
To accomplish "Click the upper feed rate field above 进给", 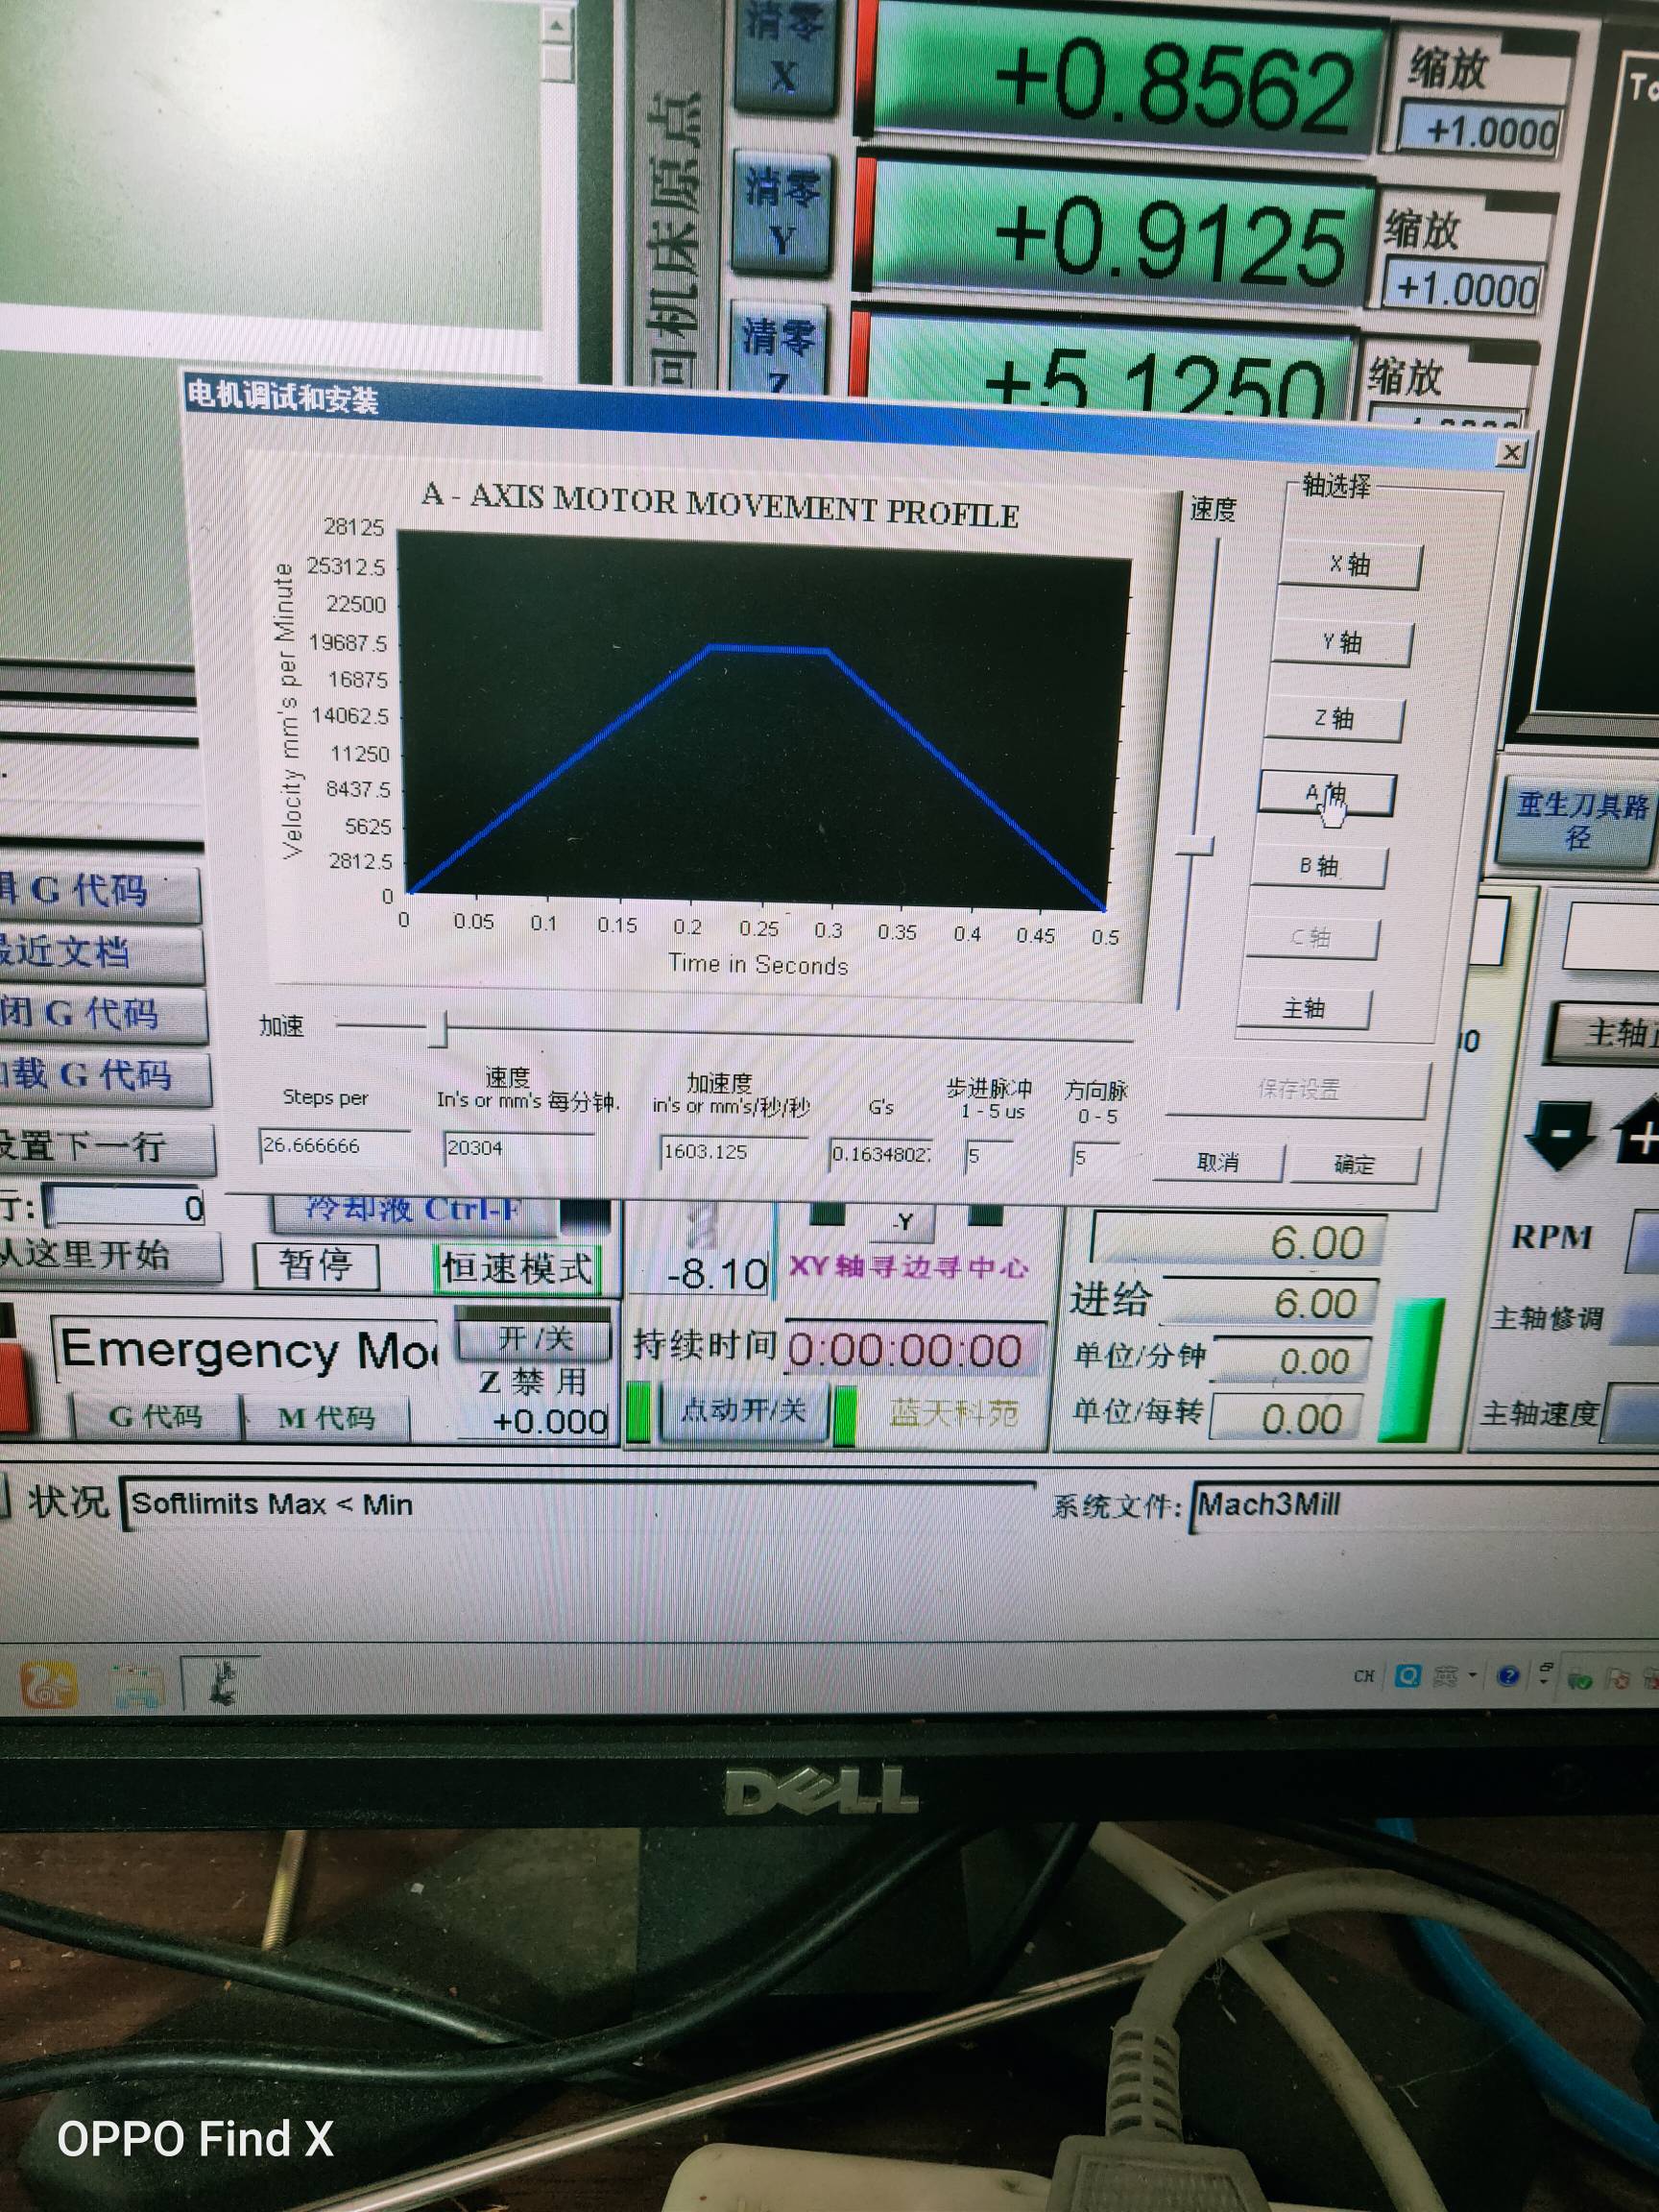I will [x=1238, y=1241].
